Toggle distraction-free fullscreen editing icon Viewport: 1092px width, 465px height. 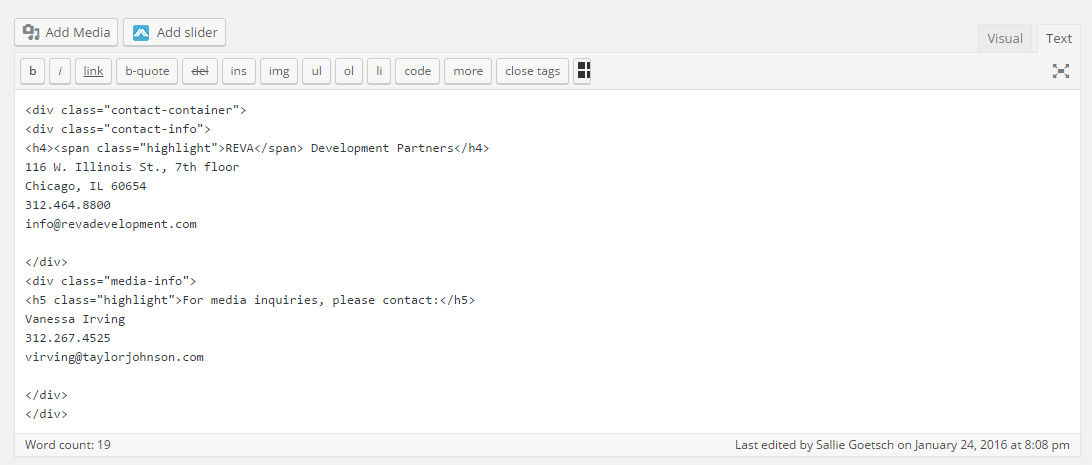[x=1061, y=70]
